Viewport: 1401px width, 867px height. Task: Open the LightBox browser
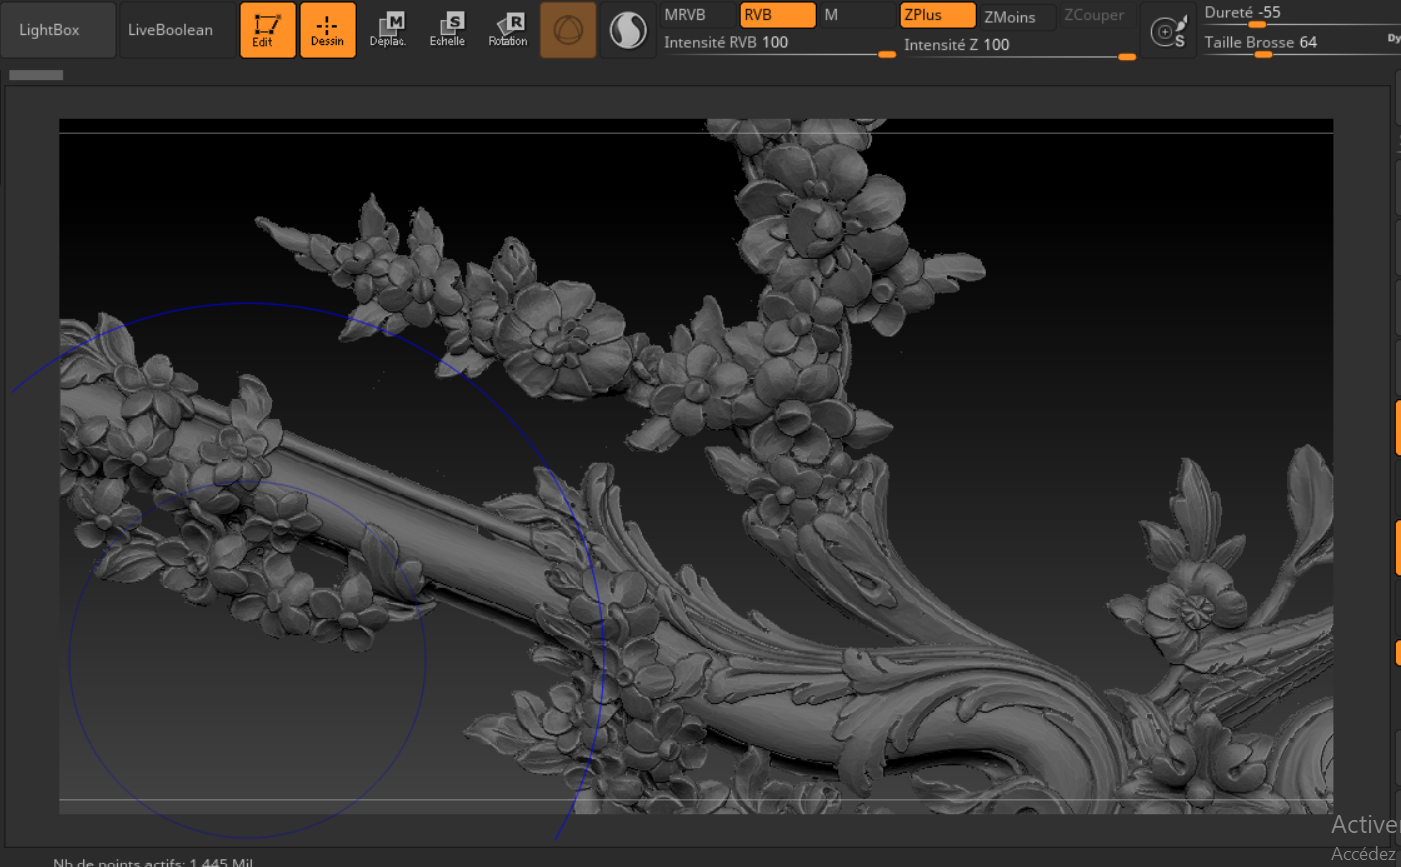point(59,30)
